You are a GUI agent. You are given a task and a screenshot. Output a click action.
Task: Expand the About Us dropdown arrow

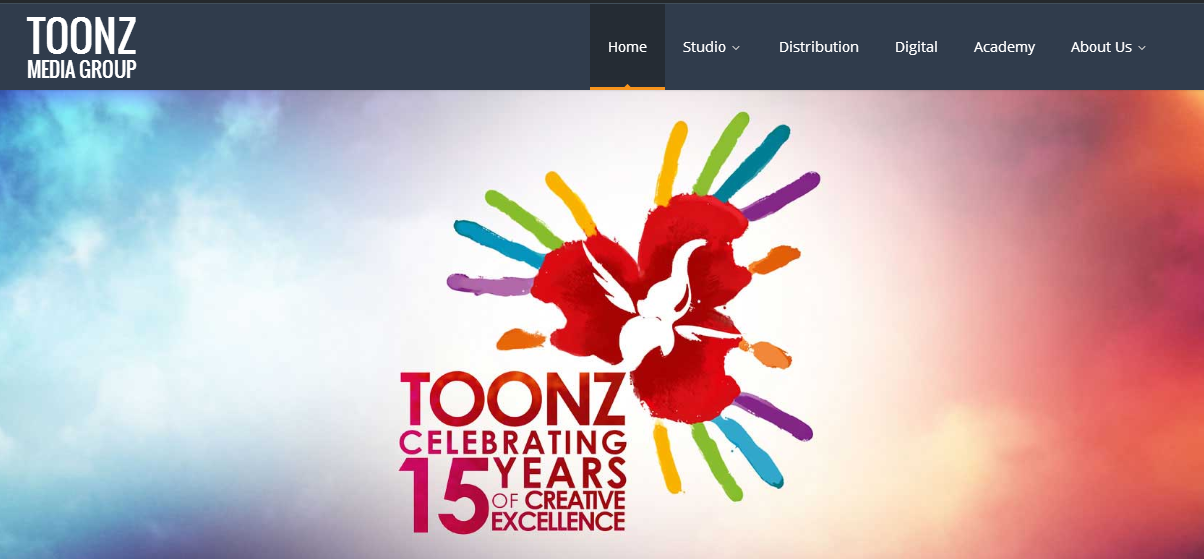point(1142,48)
